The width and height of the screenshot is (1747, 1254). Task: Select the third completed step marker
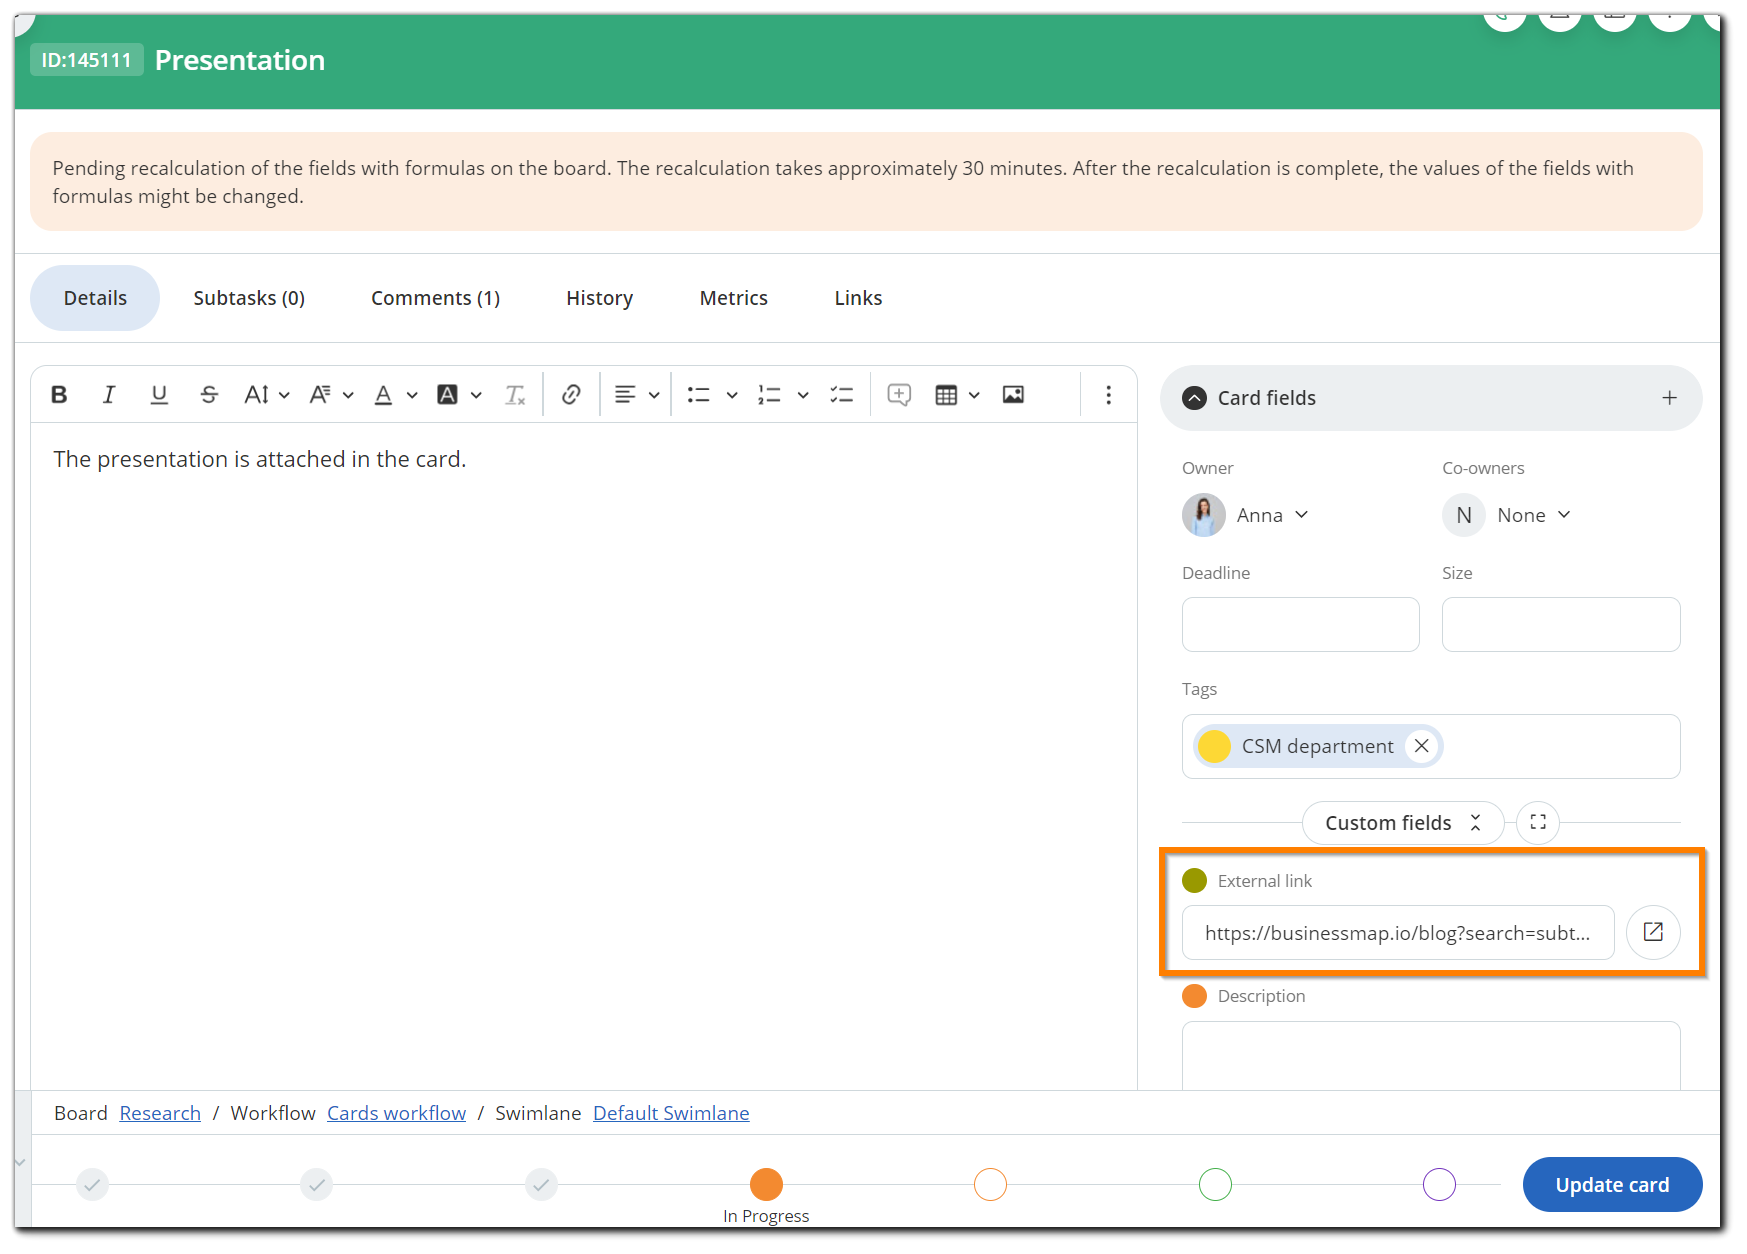[541, 1185]
